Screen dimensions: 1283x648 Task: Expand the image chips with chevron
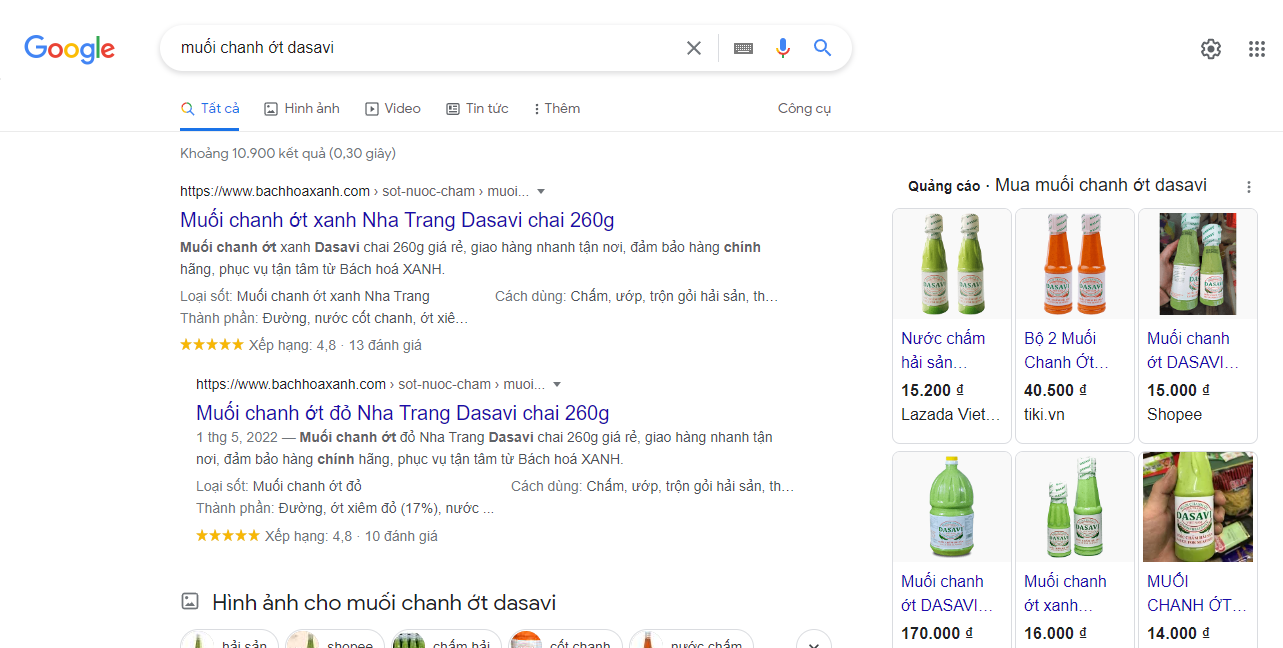[x=814, y=640]
